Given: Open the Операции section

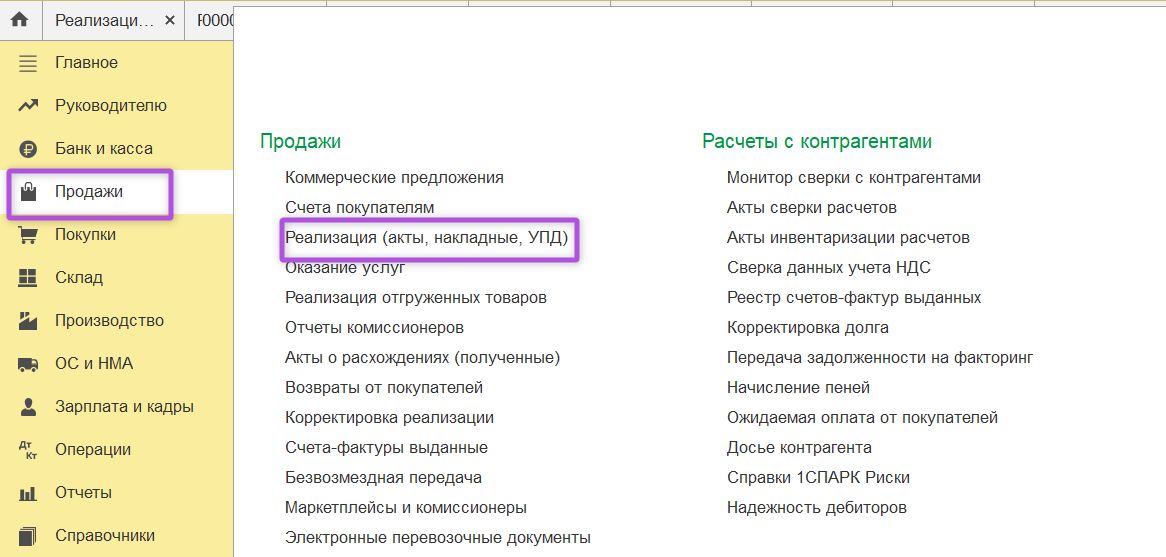Looking at the screenshot, I should (93, 450).
